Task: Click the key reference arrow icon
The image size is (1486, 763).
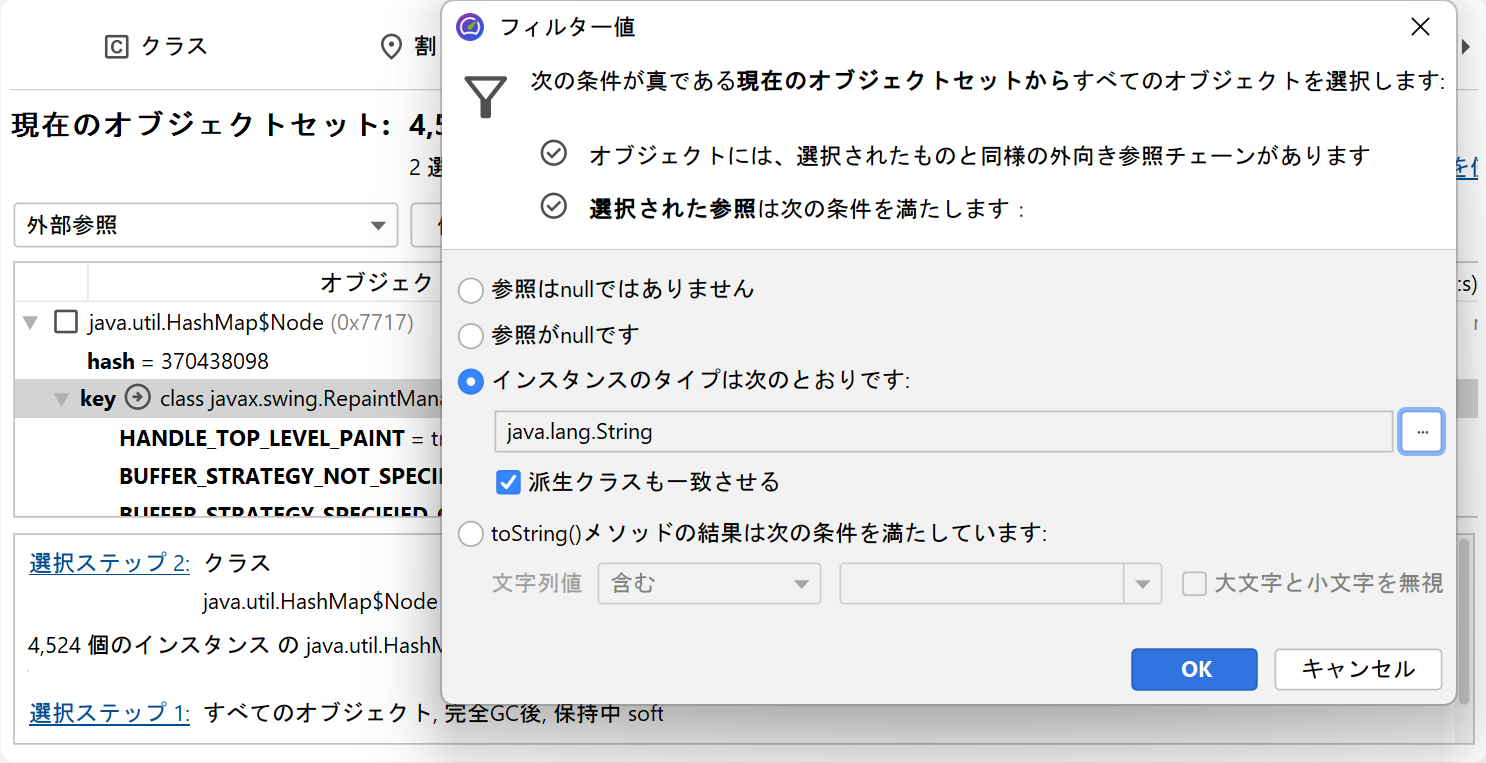Action: pos(138,398)
